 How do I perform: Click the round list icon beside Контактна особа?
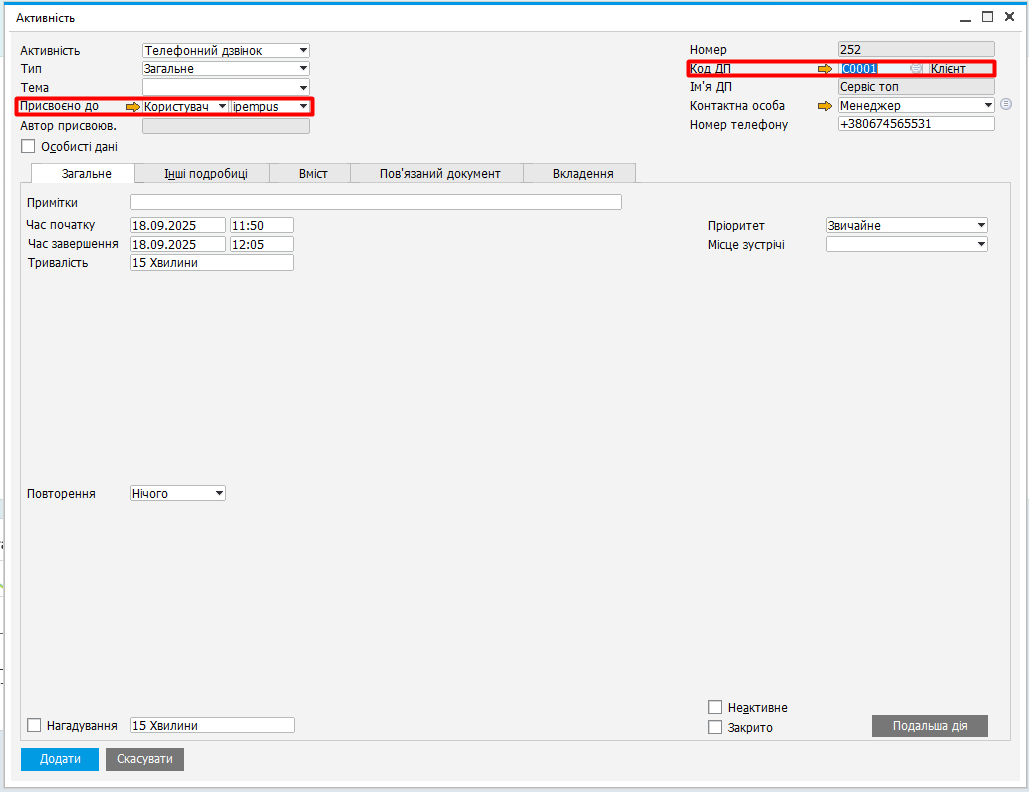pyautogui.click(x=1006, y=104)
